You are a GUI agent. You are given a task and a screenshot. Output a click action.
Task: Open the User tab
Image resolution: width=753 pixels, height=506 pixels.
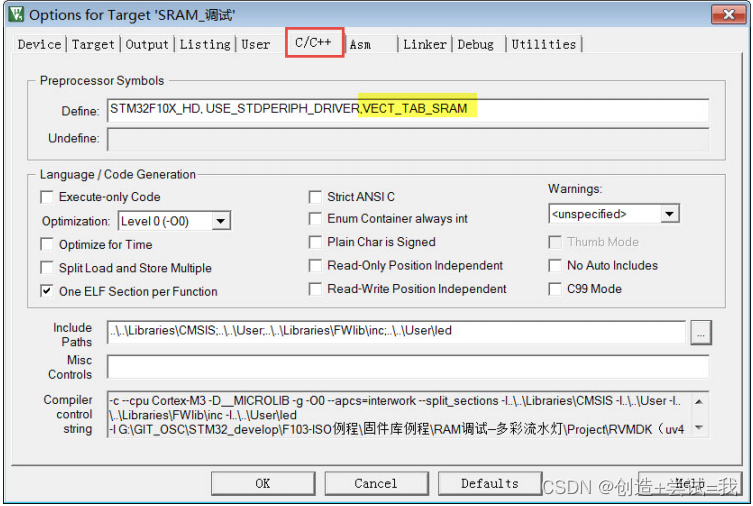pyautogui.click(x=255, y=44)
